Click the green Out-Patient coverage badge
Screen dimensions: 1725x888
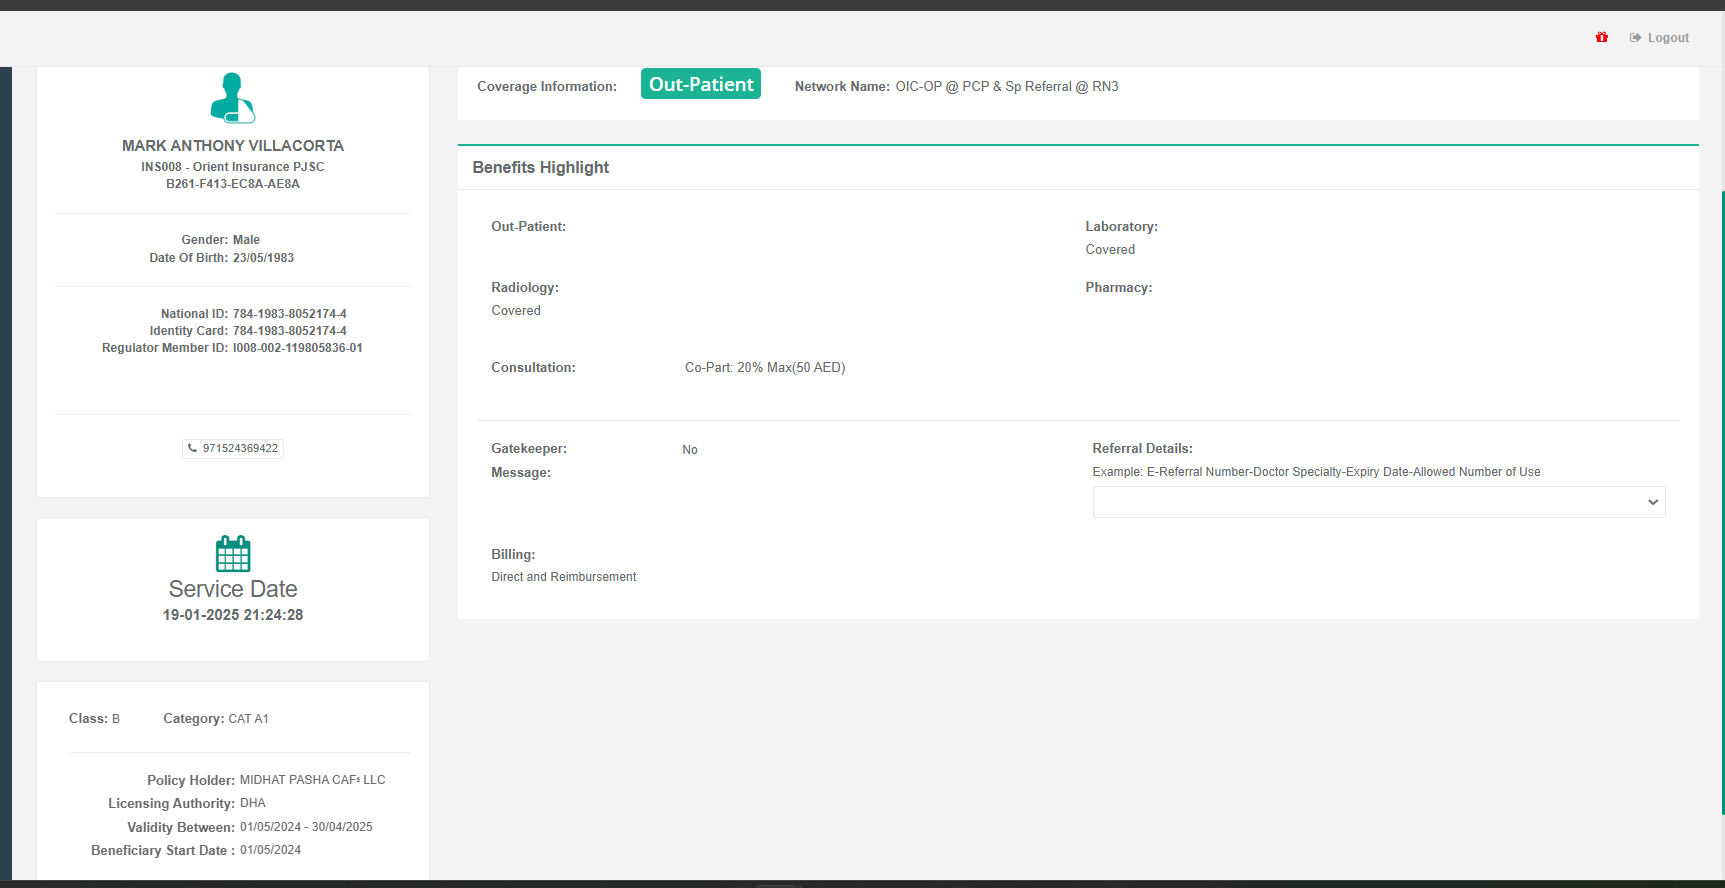click(701, 85)
